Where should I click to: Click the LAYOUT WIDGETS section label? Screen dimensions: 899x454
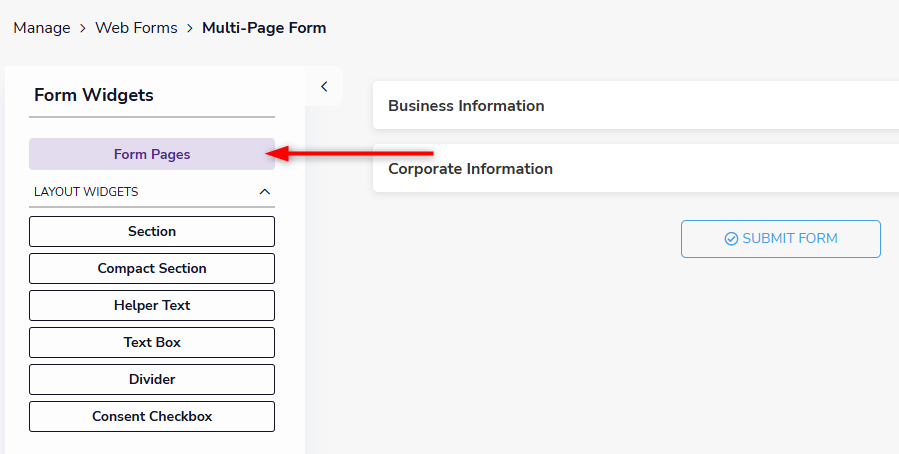click(x=86, y=191)
